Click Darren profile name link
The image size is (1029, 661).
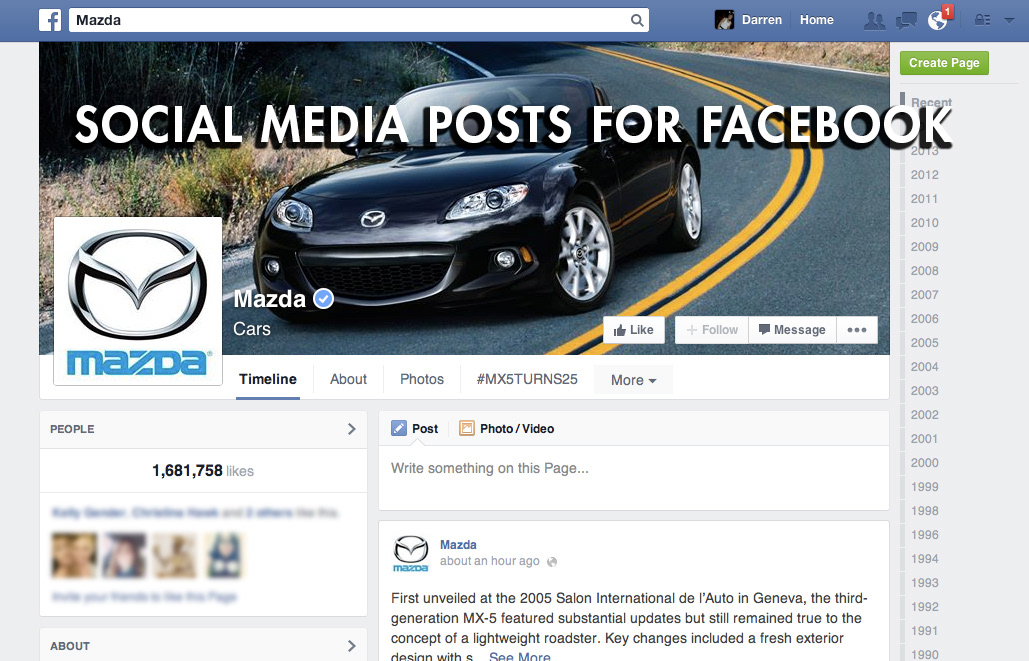(762, 20)
